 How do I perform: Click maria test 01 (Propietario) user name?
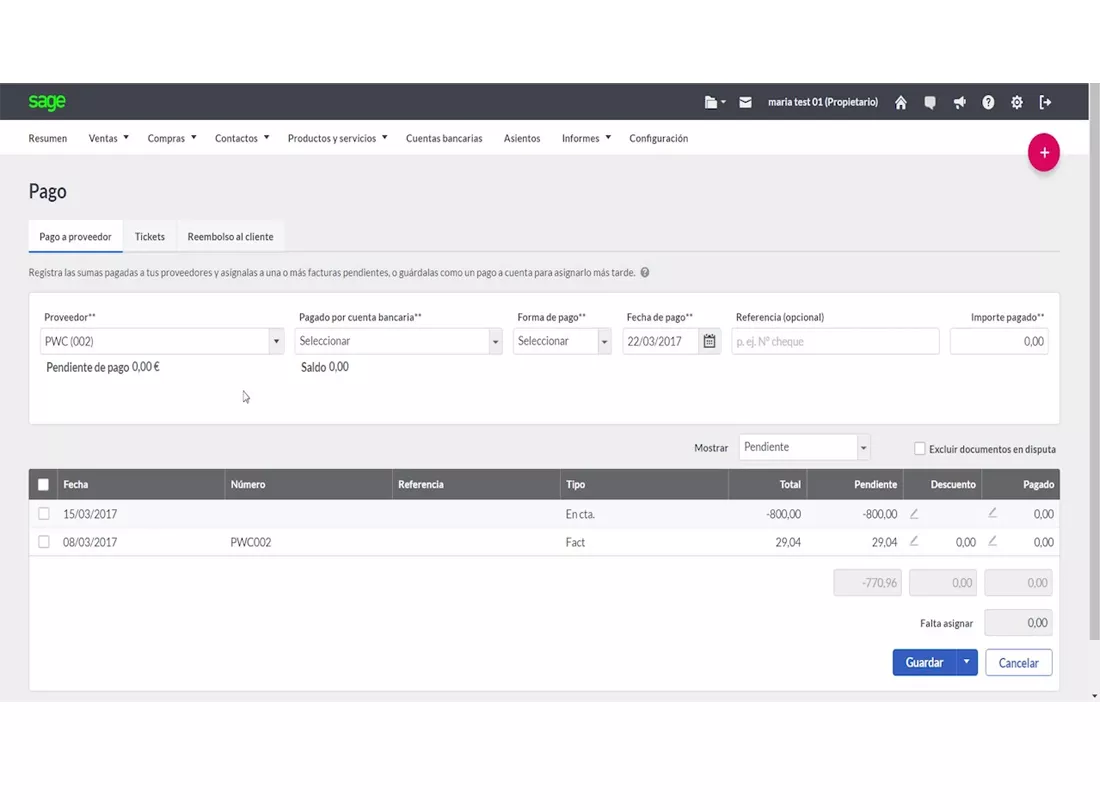point(823,102)
